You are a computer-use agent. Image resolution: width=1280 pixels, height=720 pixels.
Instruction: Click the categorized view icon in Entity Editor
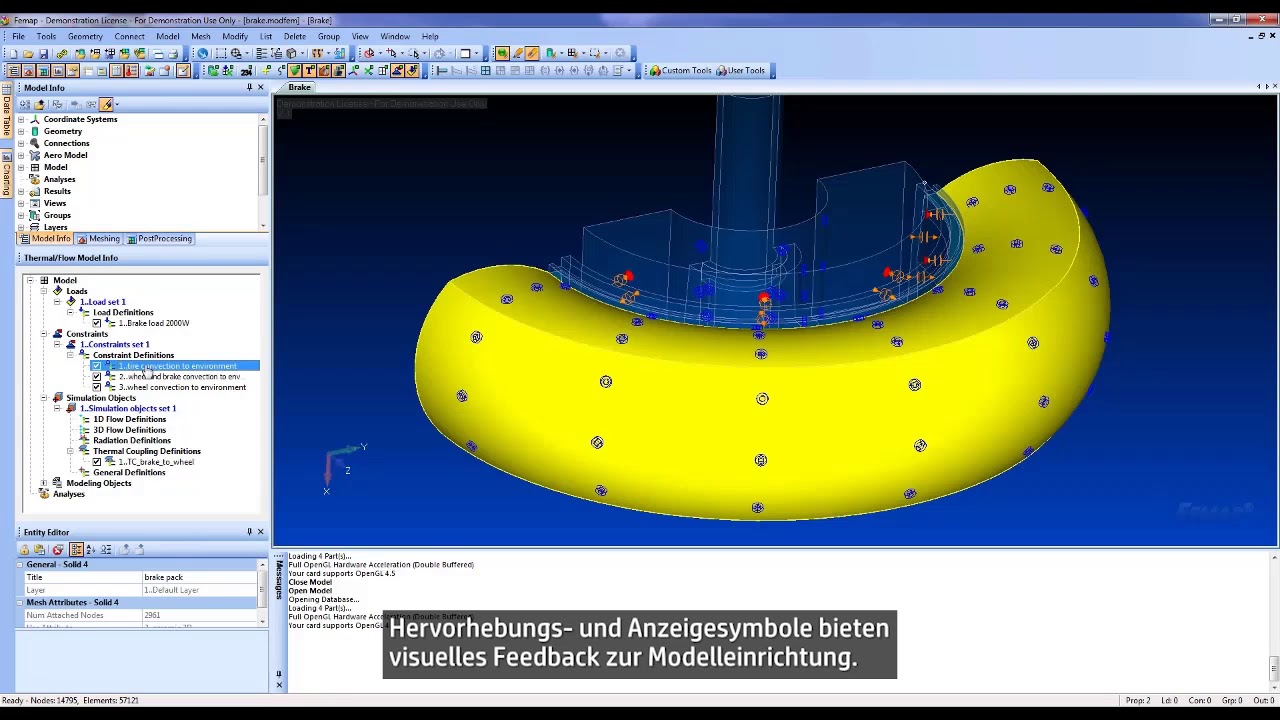(x=76, y=549)
